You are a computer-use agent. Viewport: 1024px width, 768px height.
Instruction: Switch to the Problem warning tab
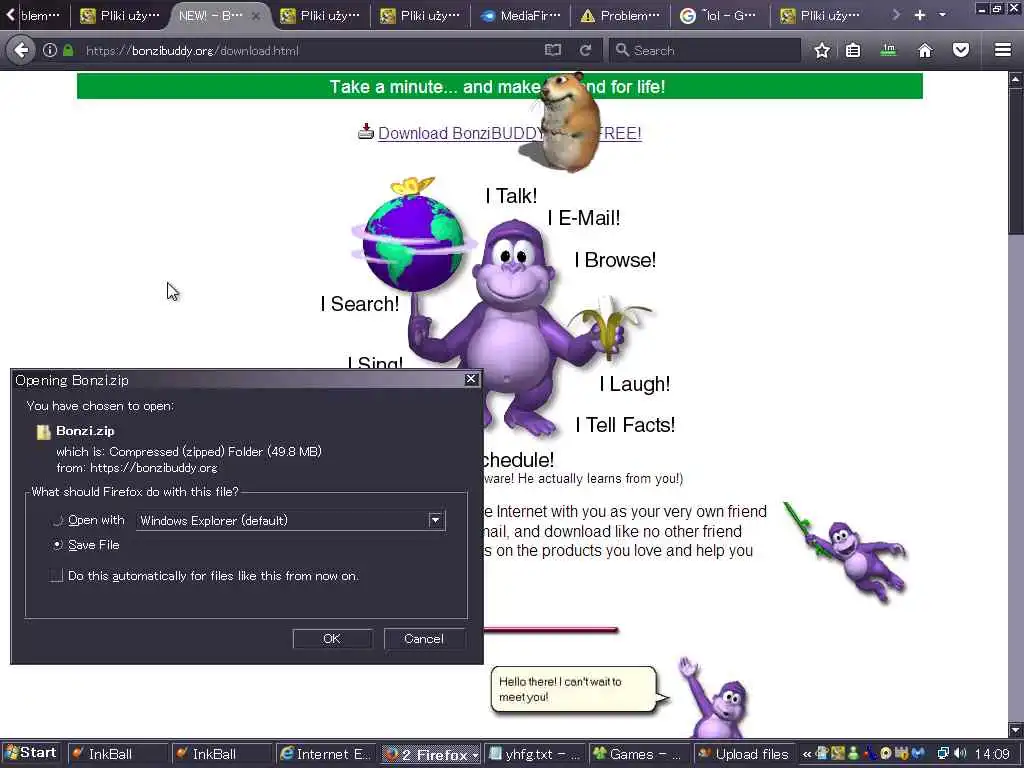(x=620, y=15)
